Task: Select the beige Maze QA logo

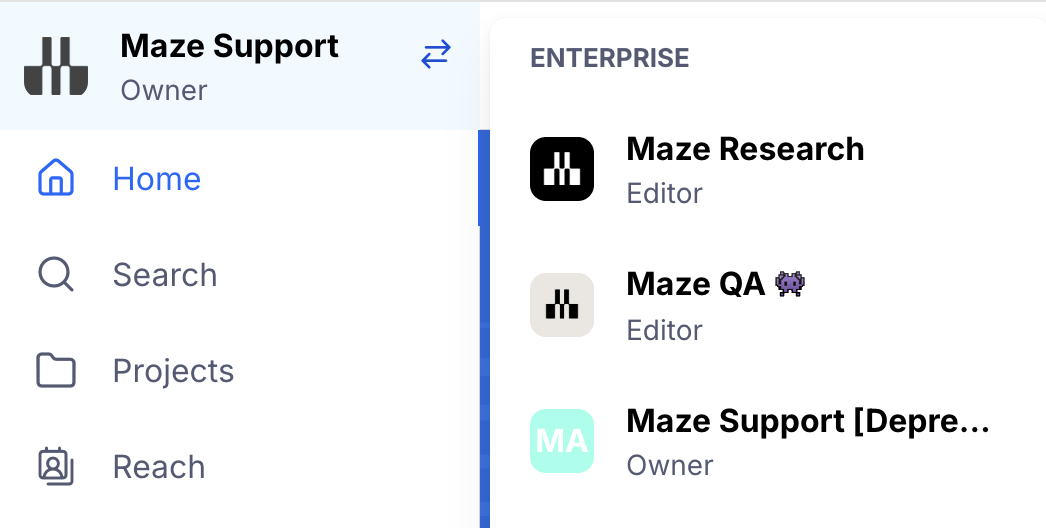Action: pos(562,305)
